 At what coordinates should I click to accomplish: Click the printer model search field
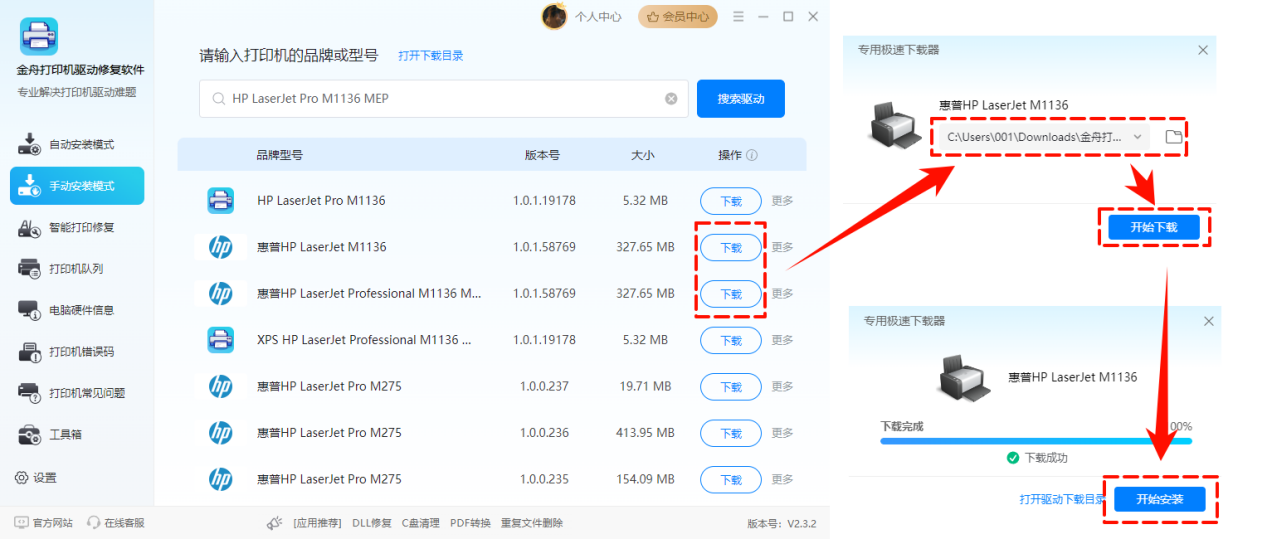click(x=444, y=99)
